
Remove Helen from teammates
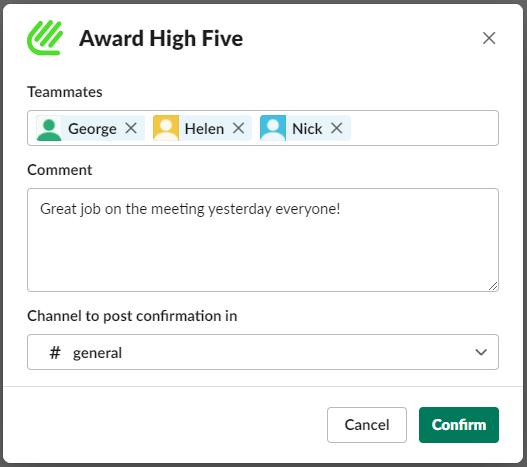pyautogui.click(x=238, y=128)
